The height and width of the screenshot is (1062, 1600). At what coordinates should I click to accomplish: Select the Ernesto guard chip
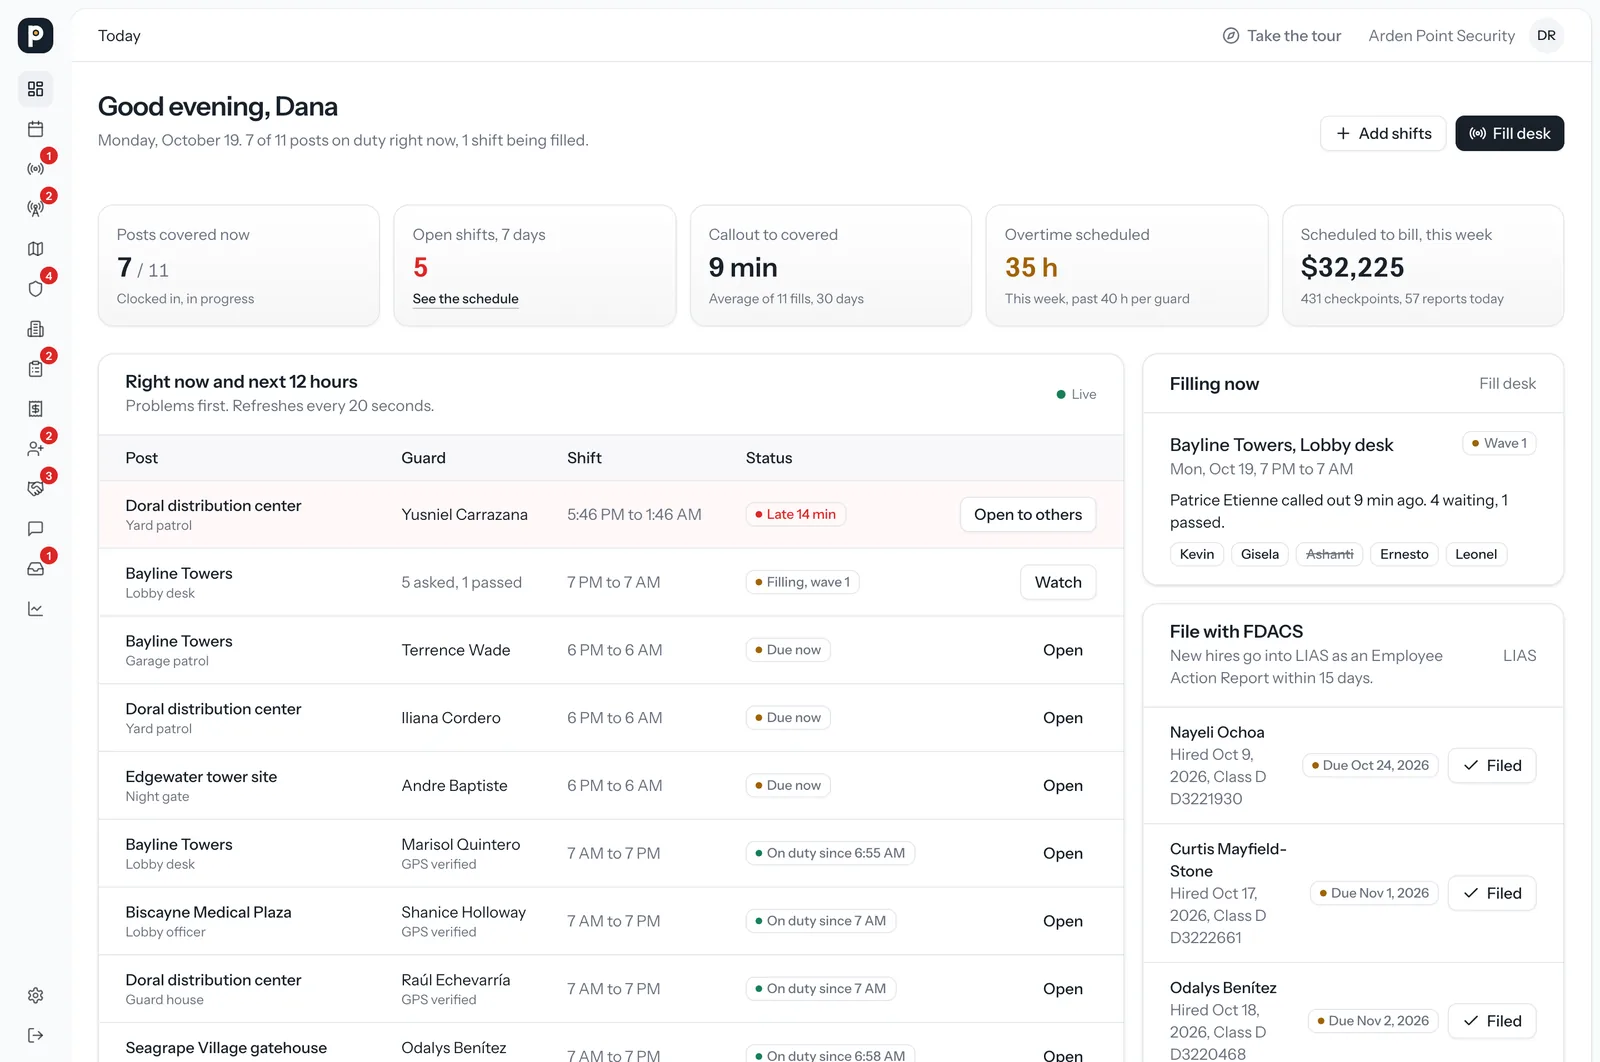pyautogui.click(x=1404, y=555)
